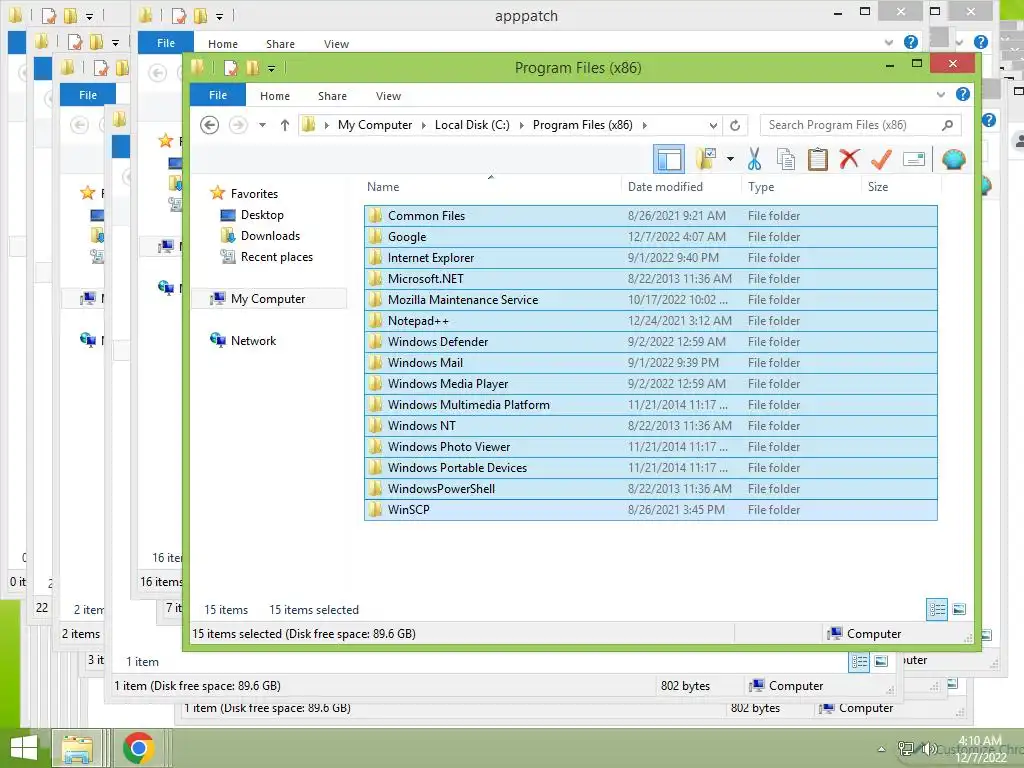Expand the arrow after Local Disk (C:) breadcrumb
The height and width of the screenshot is (768, 1024).
pyautogui.click(x=521, y=125)
